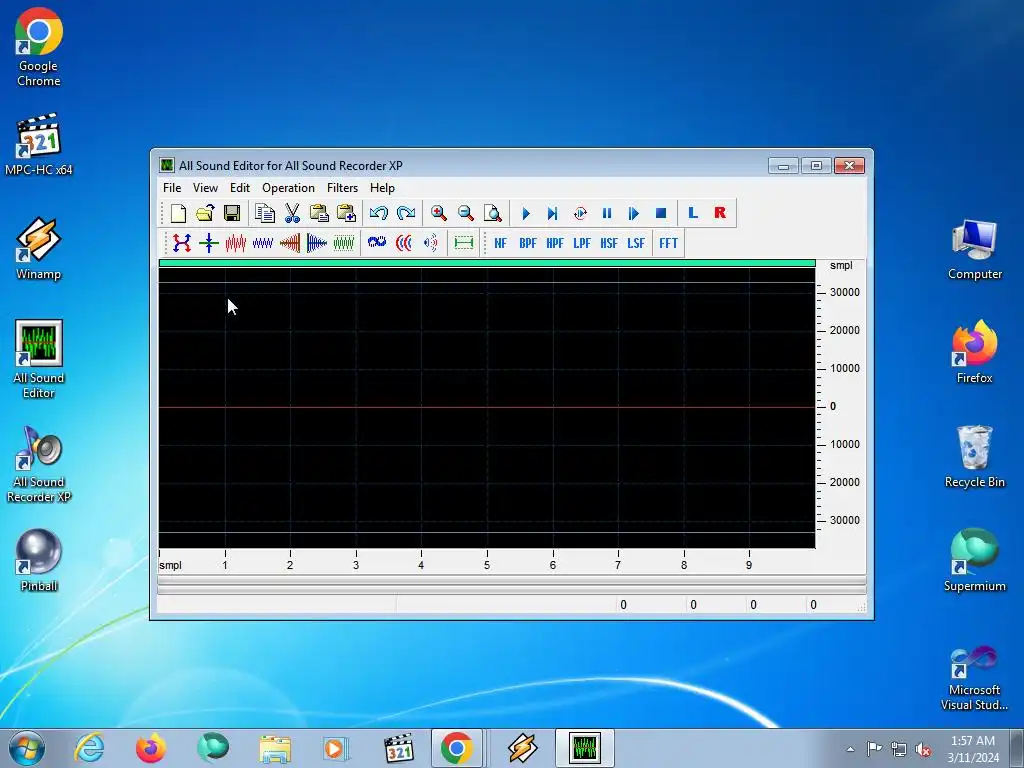
Task: Open the File menu
Action: pos(172,187)
